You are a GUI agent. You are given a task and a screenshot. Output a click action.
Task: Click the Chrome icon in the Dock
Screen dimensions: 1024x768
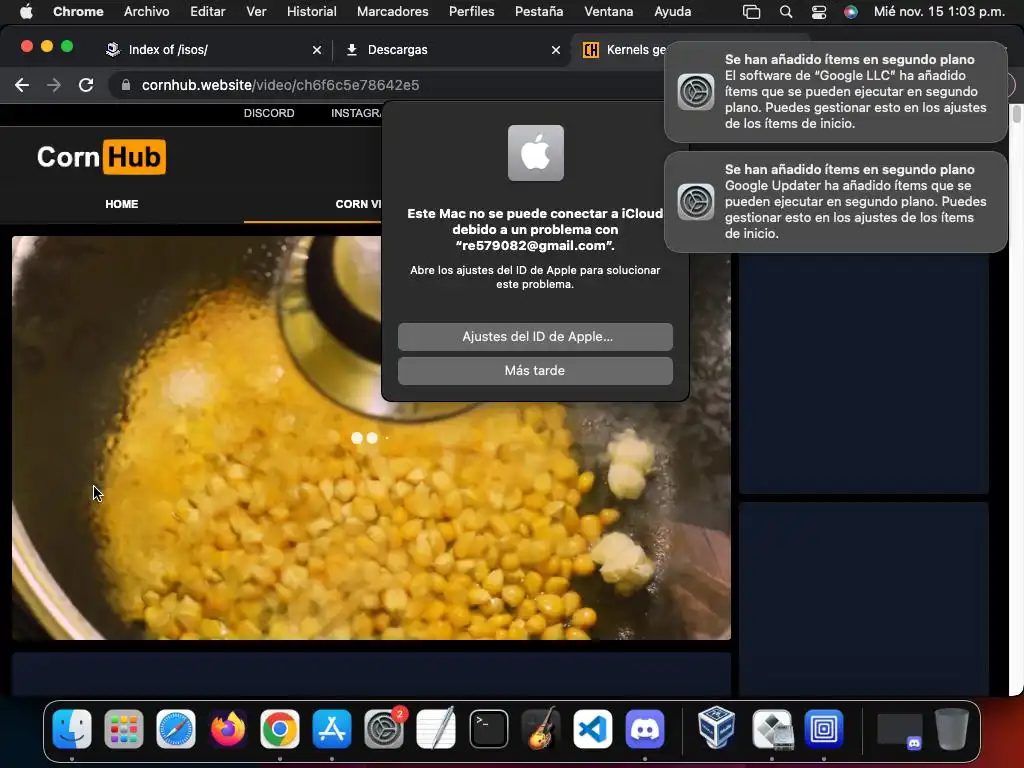point(280,729)
